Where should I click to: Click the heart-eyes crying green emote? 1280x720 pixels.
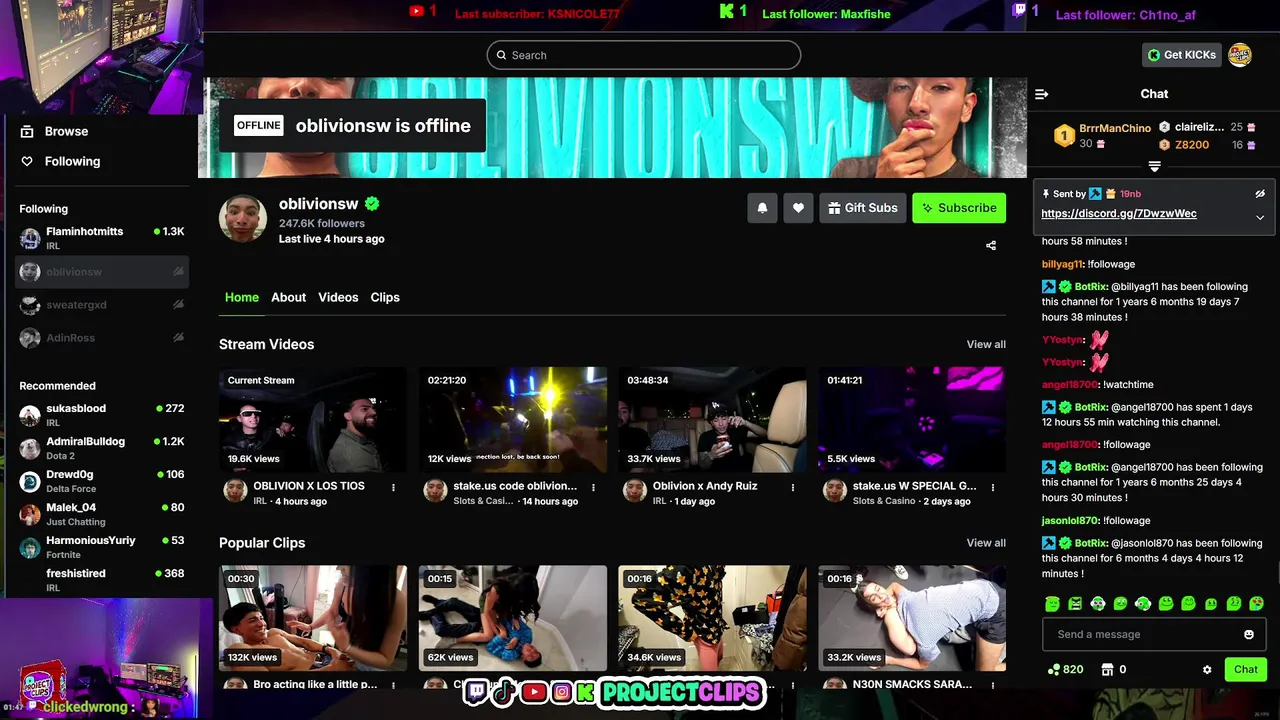pyautogui.click(x=1257, y=603)
